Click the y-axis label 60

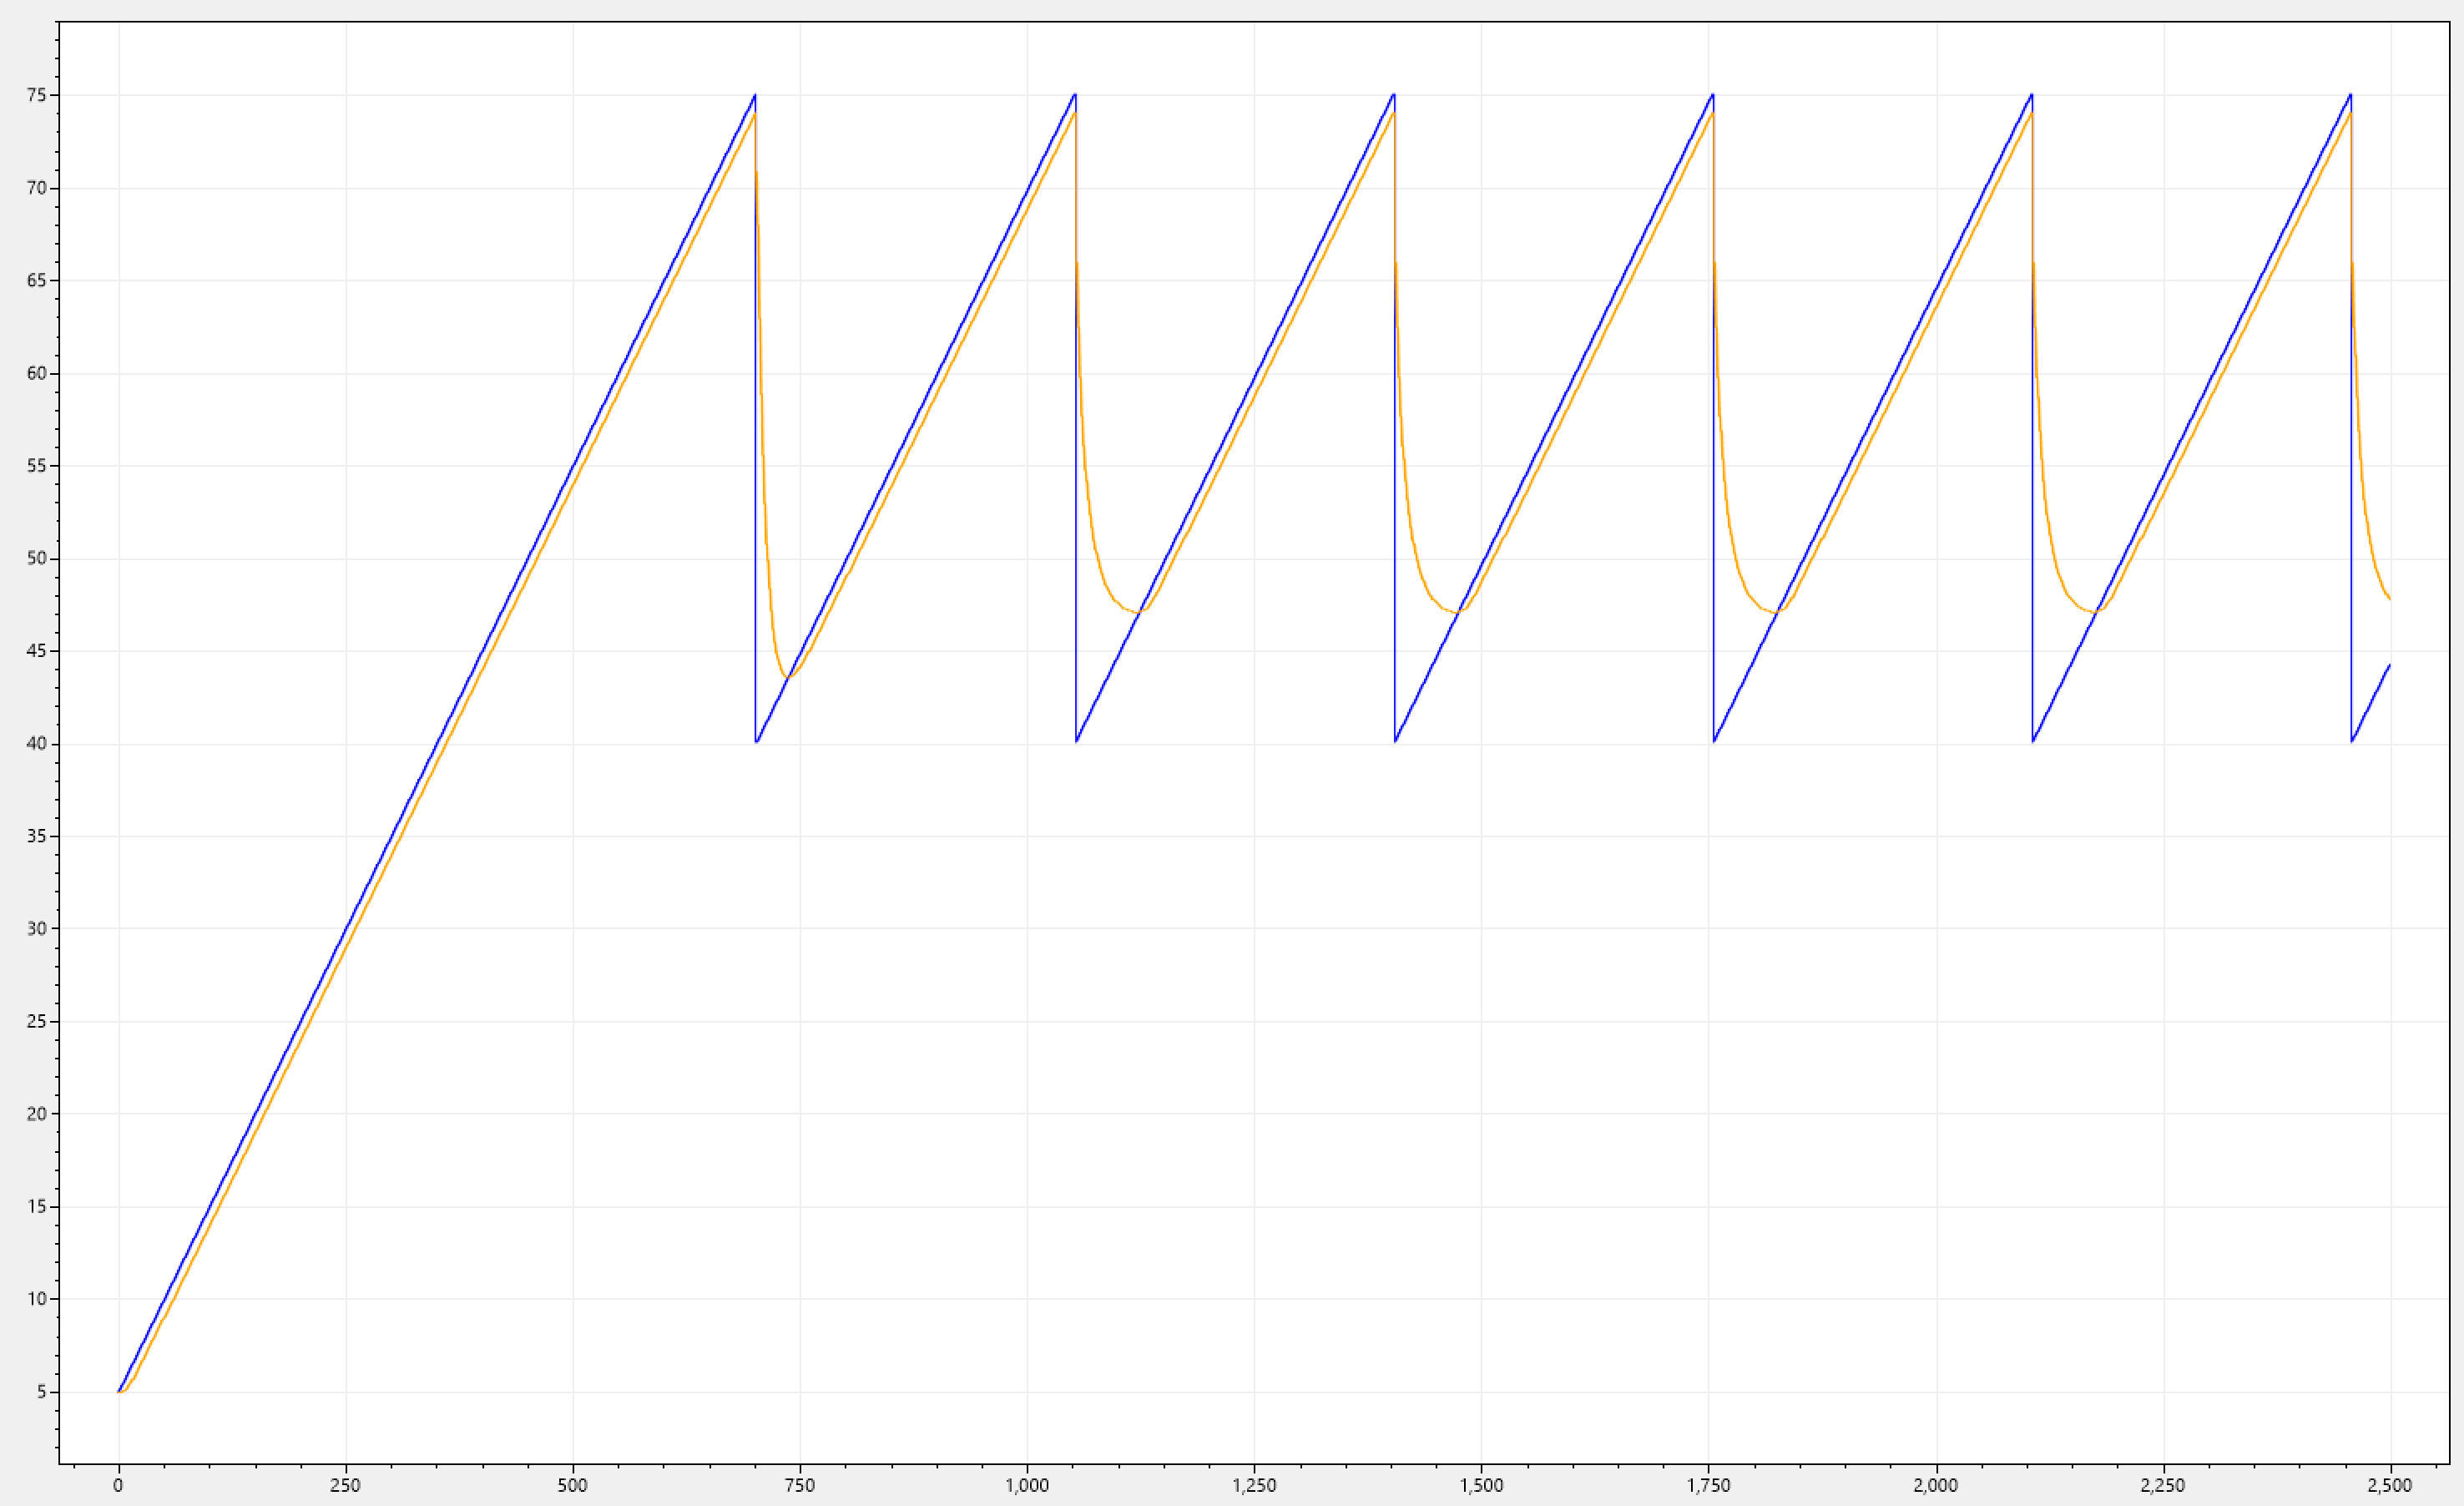pyautogui.click(x=37, y=373)
